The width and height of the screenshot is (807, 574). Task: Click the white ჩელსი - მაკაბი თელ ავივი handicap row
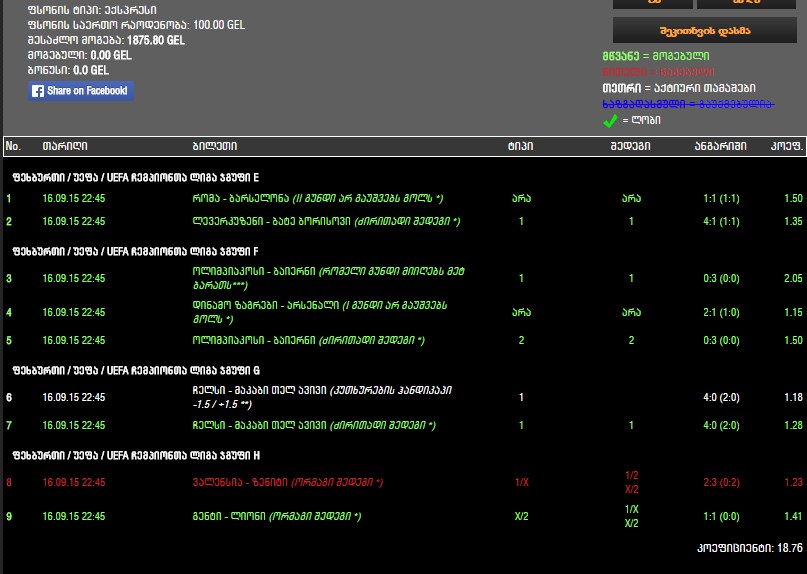[404, 397]
